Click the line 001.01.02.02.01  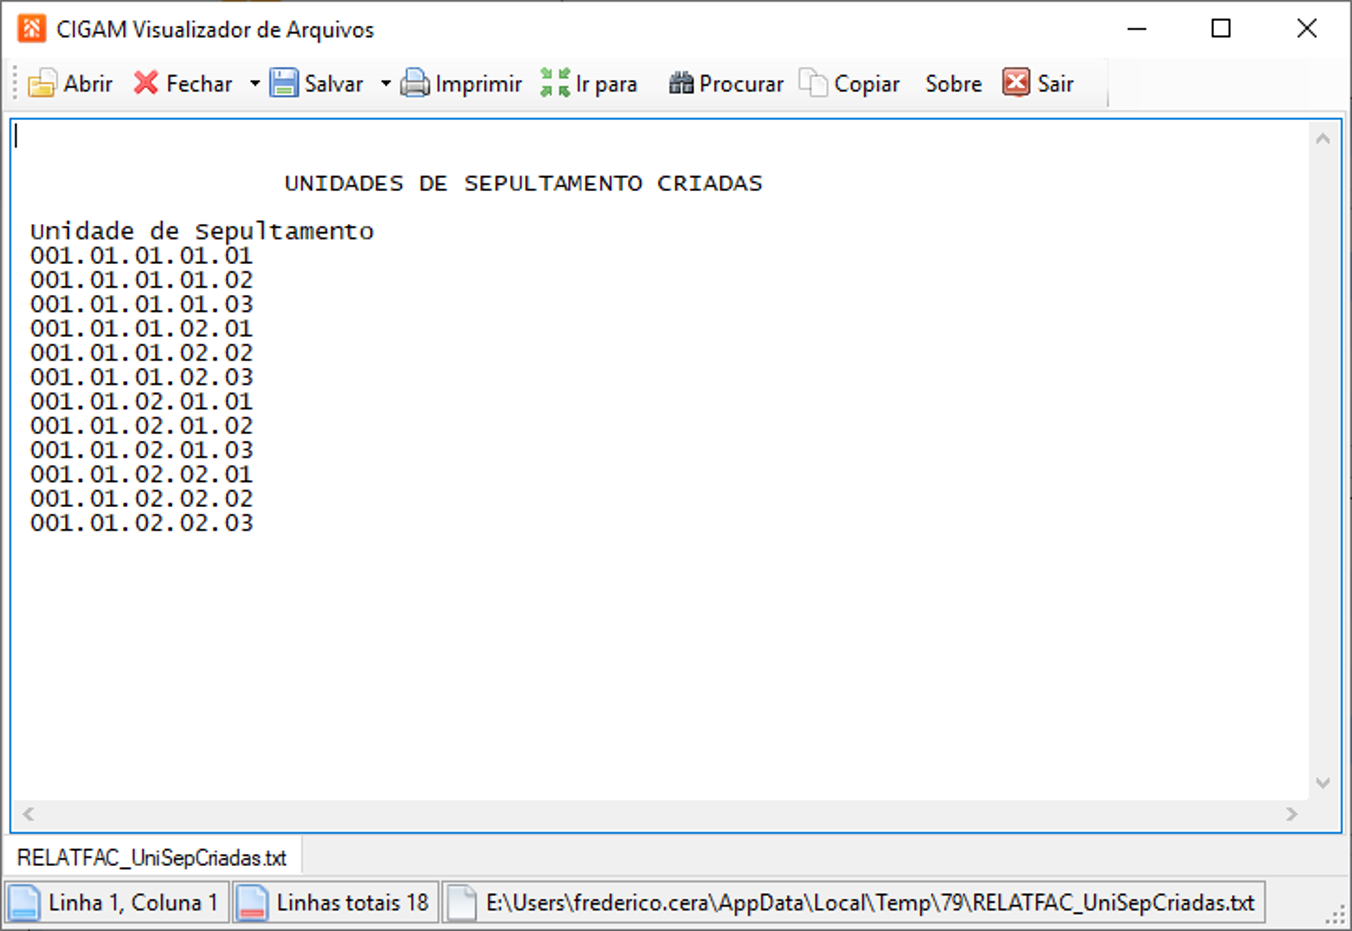pyautogui.click(x=142, y=474)
